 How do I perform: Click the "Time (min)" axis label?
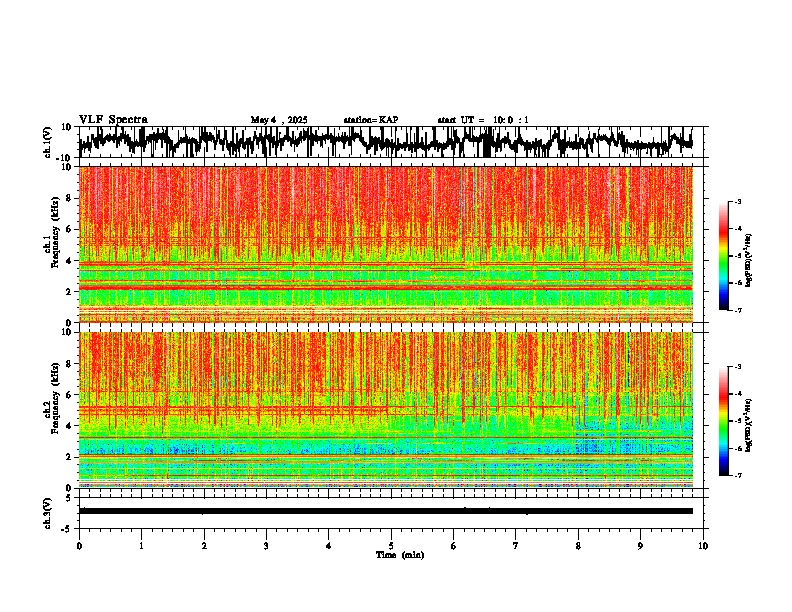click(x=400, y=555)
